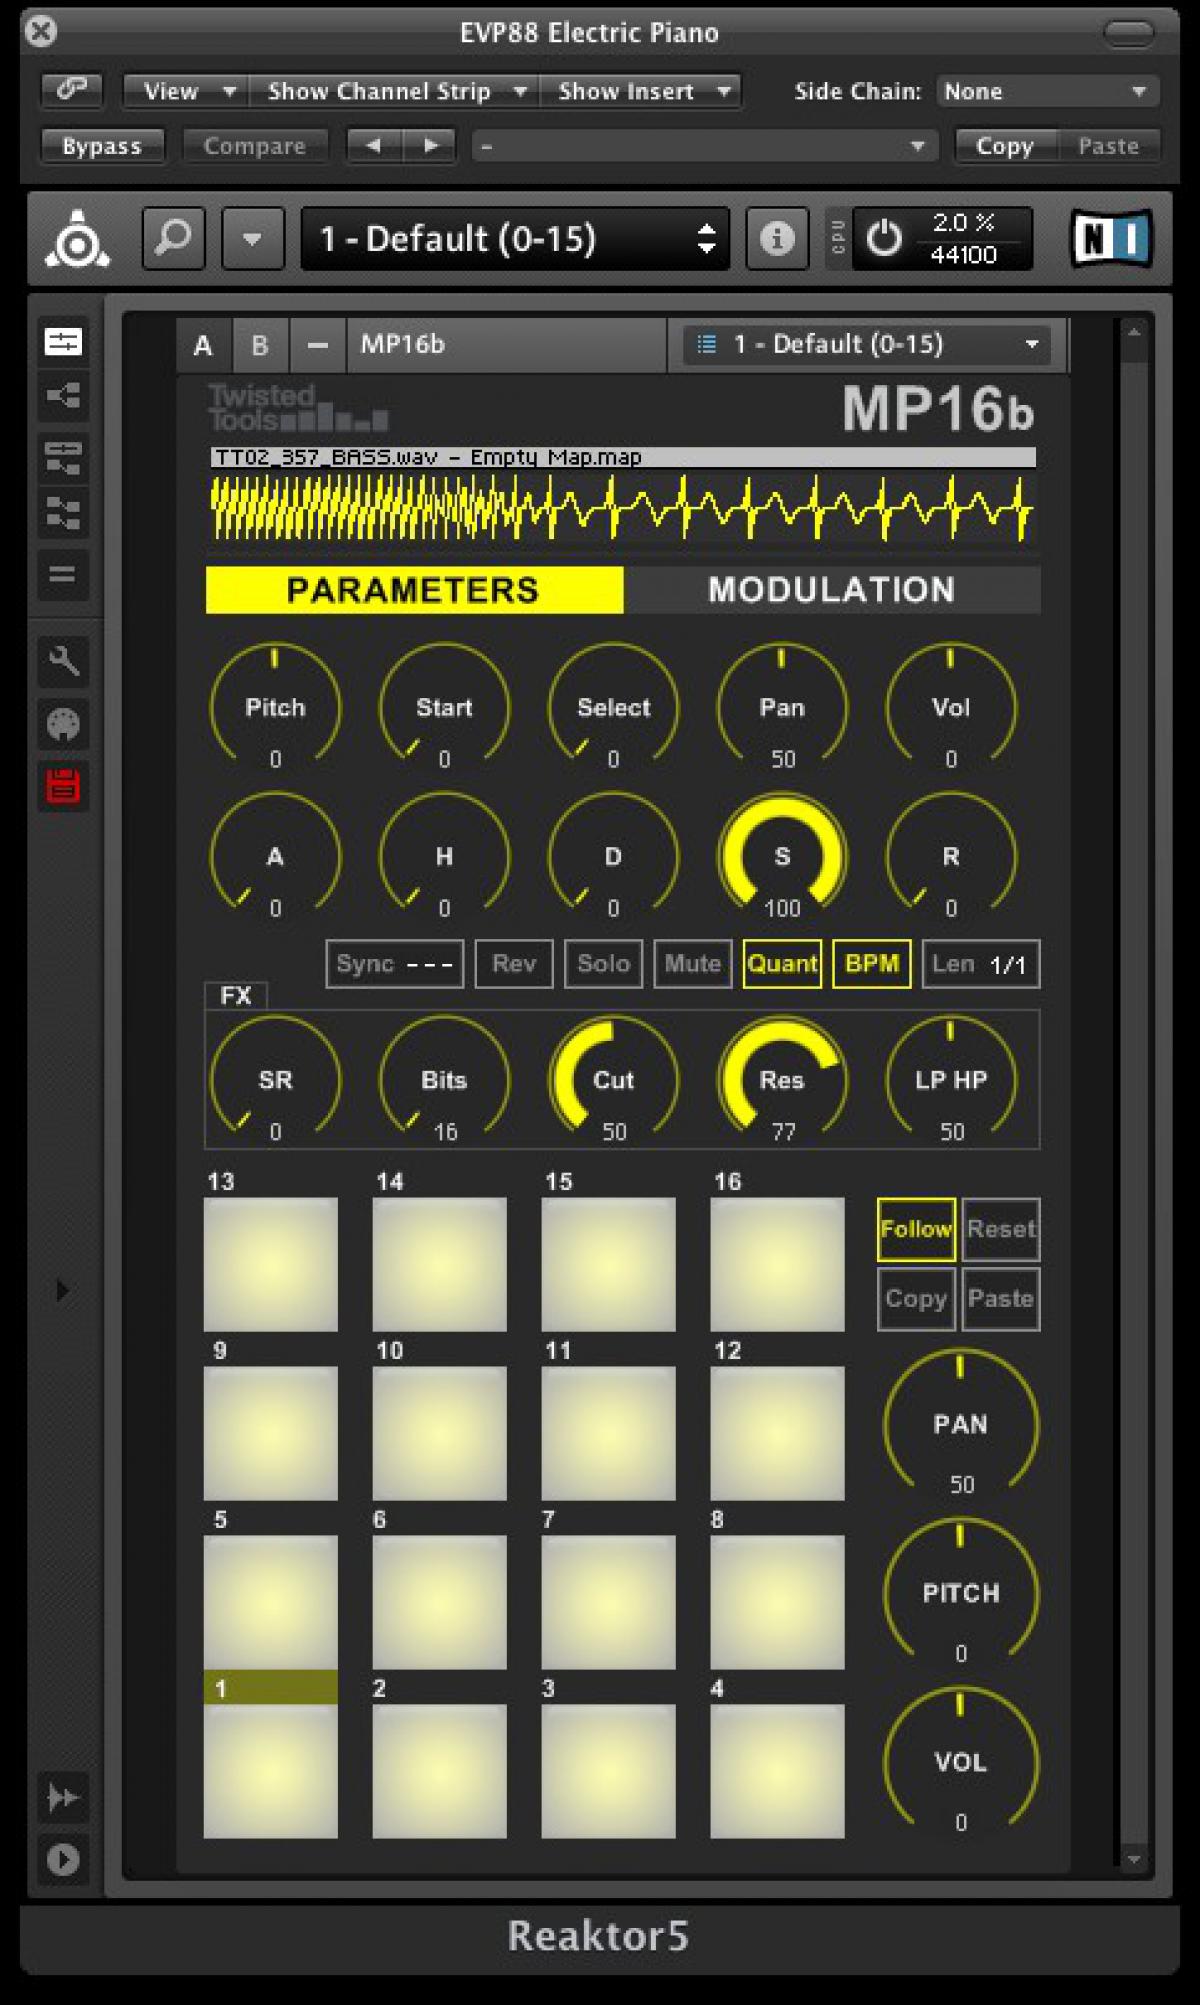Click the play circle icon at sidebar bottom
This screenshot has width=1200, height=2005.
coord(63,1860)
